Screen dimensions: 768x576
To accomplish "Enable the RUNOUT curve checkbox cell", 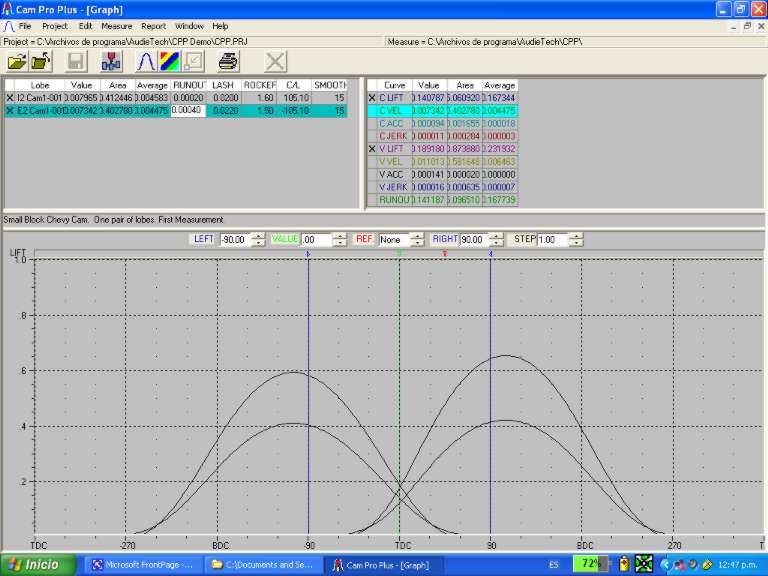I will coord(372,200).
